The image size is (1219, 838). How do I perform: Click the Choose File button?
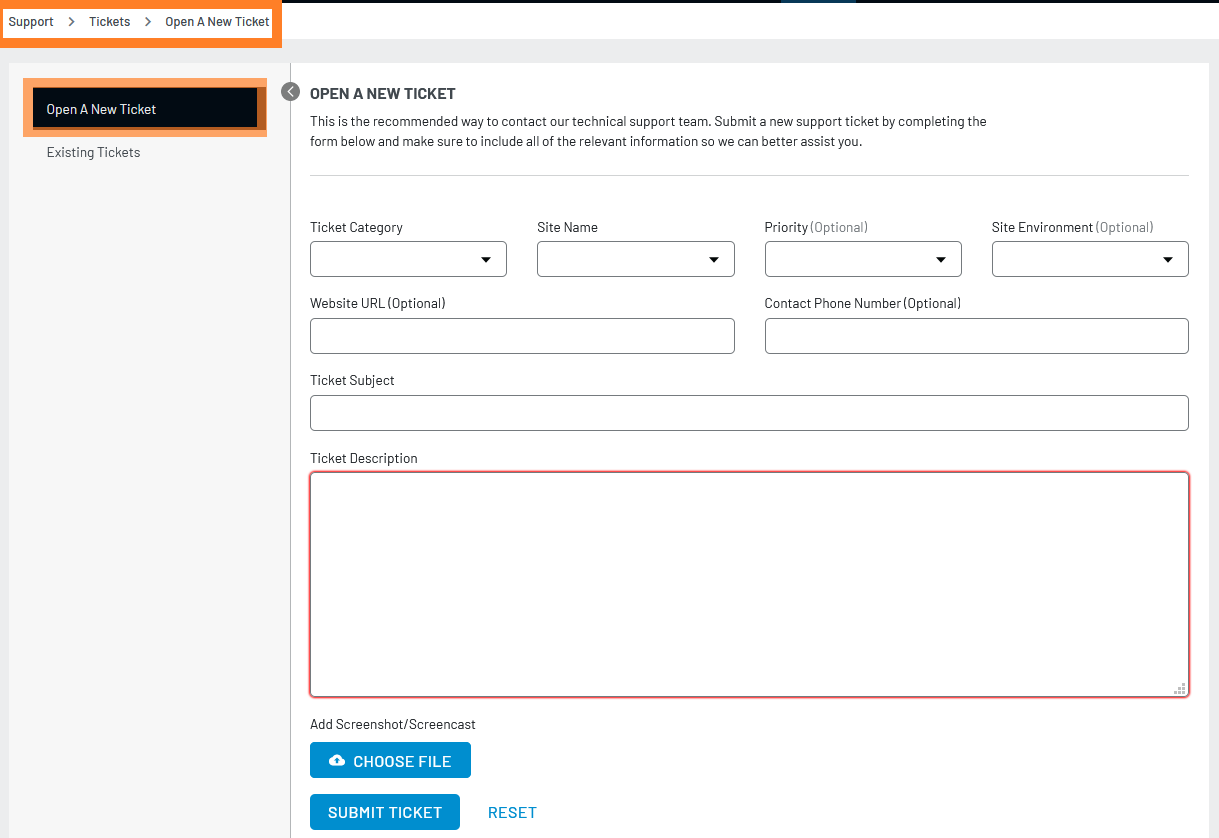pos(390,761)
